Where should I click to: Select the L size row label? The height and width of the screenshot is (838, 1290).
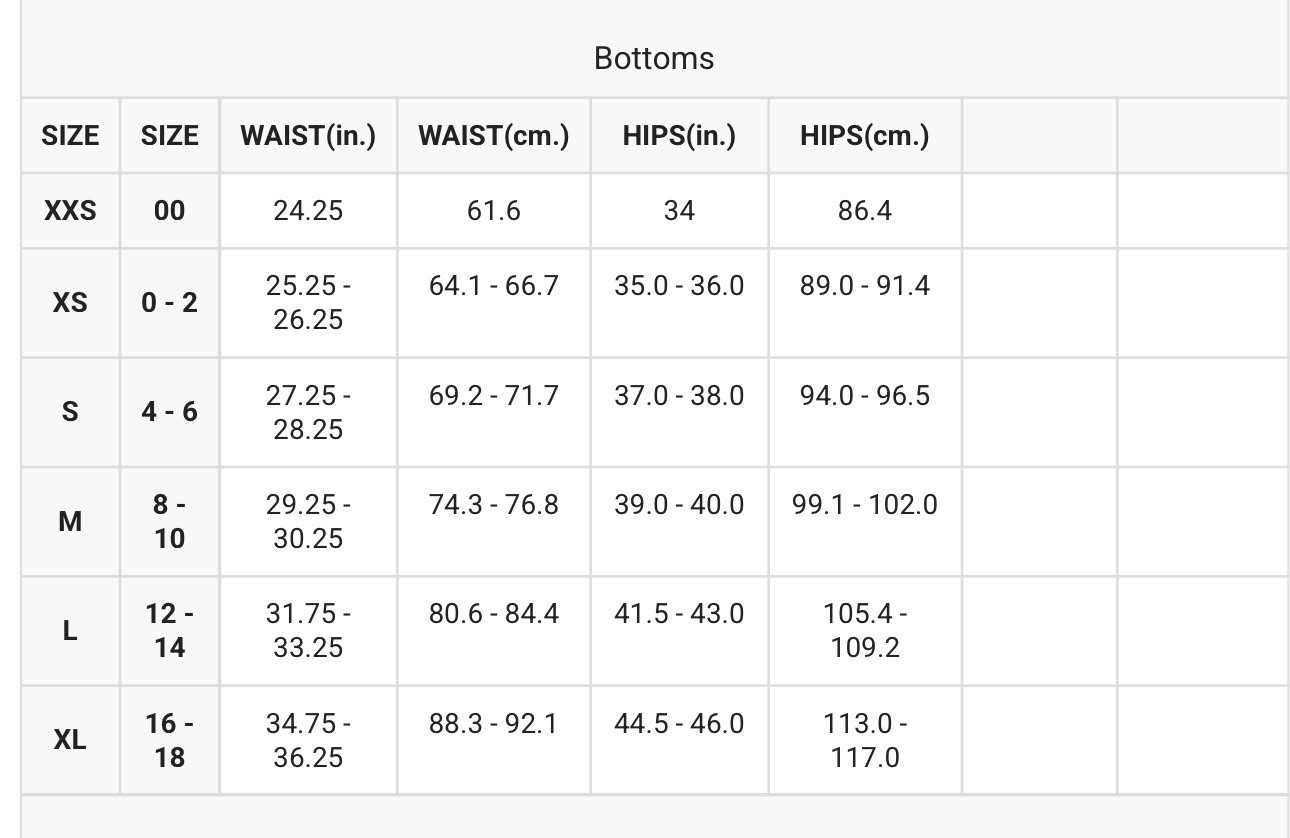click(x=70, y=631)
